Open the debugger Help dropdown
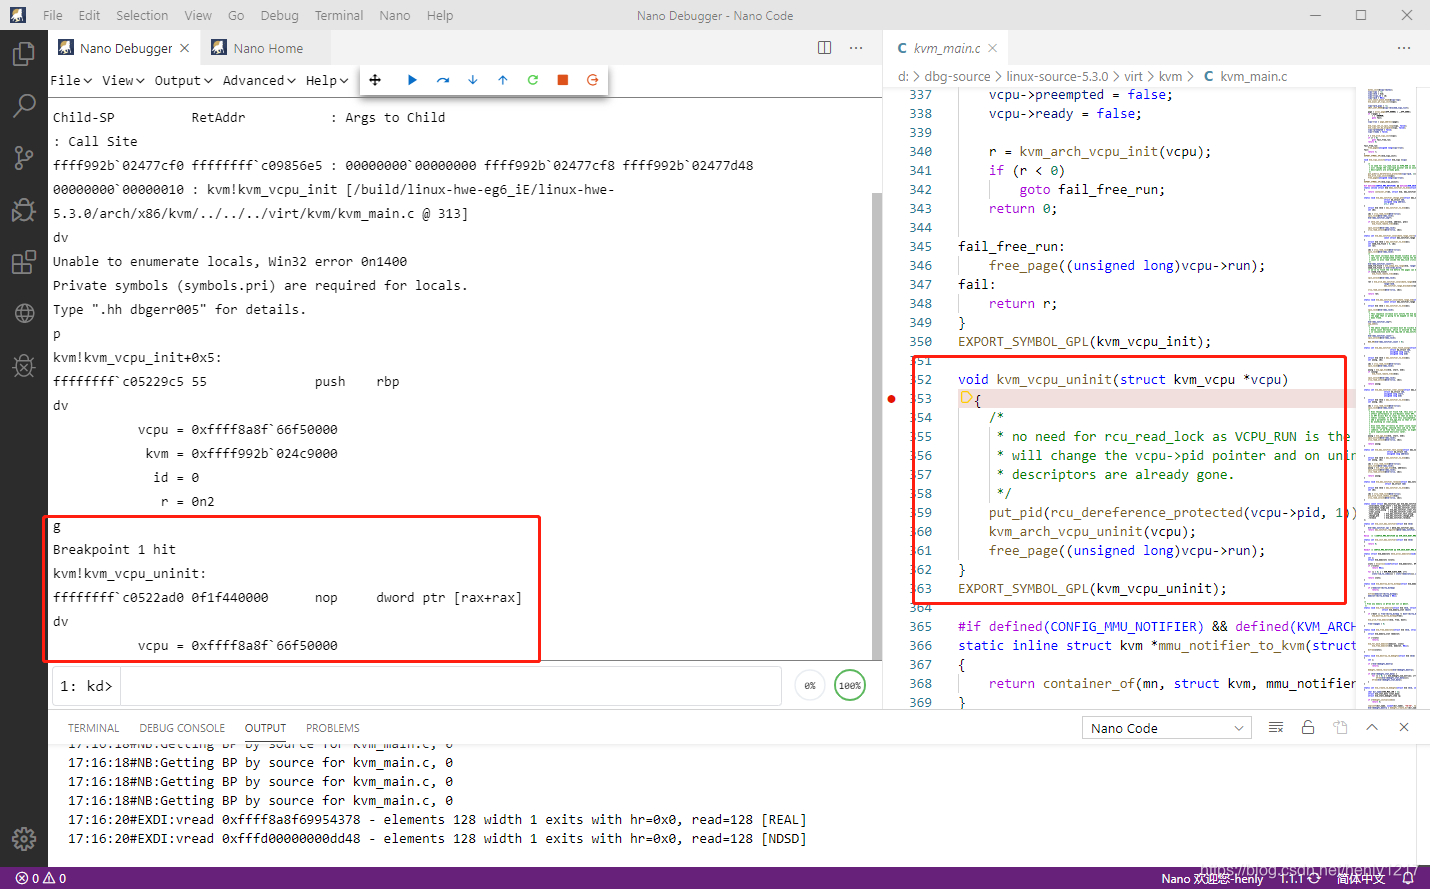Image resolution: width=1430 pixels, height=889 pixels. click(x=327, y=80)
